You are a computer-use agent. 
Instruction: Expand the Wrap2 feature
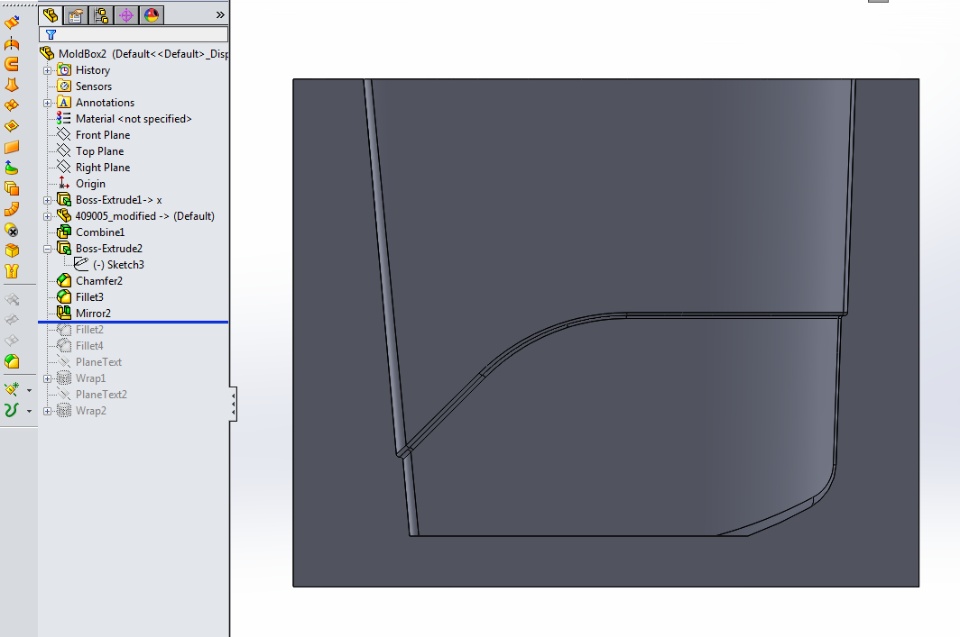tap(47, 411)
